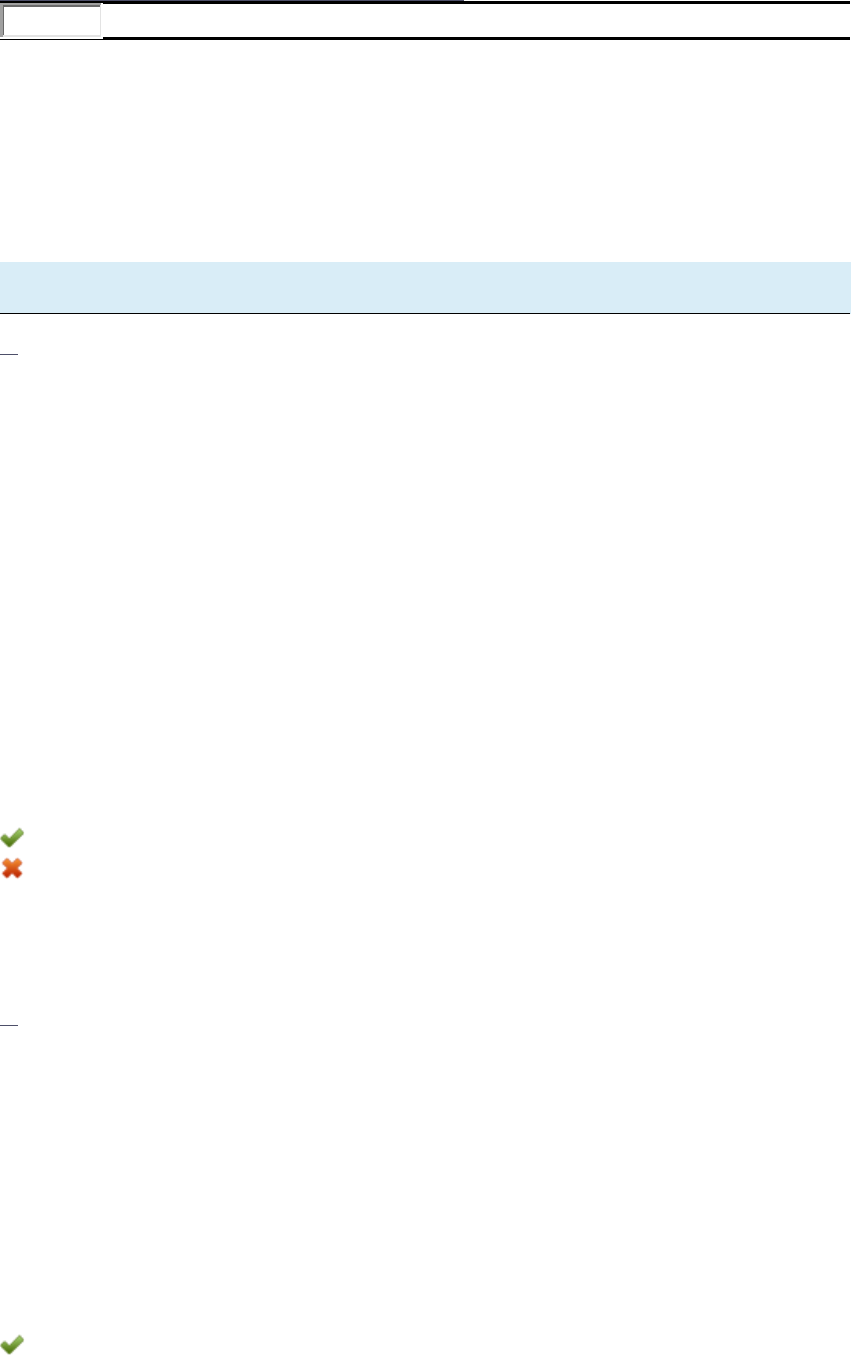
Task: Click the upper green checkmark icon
Action: click(x=12, y=838)
